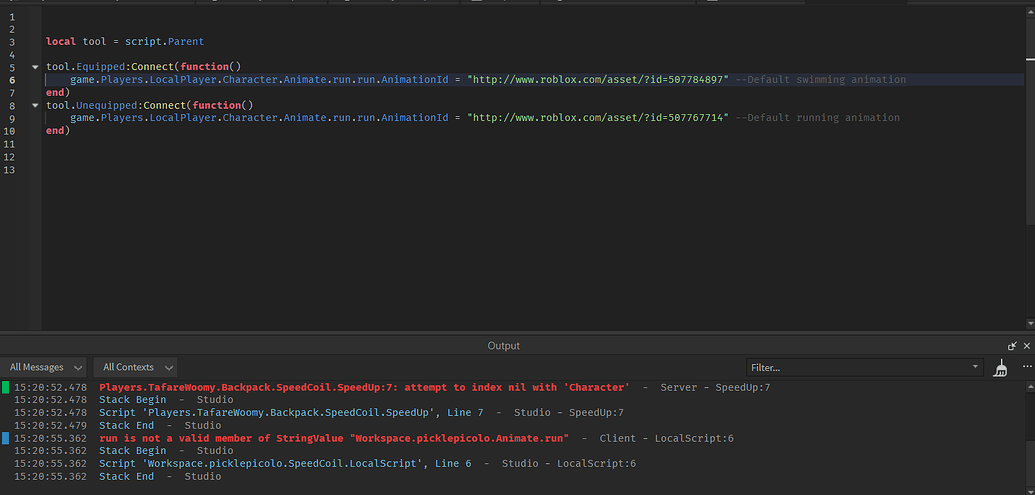The height and width of the screenshot is (495, 1035).
Task: Click the Output list scroll-up arrow
Action: pyautogui.click(x=1030, y=385)
